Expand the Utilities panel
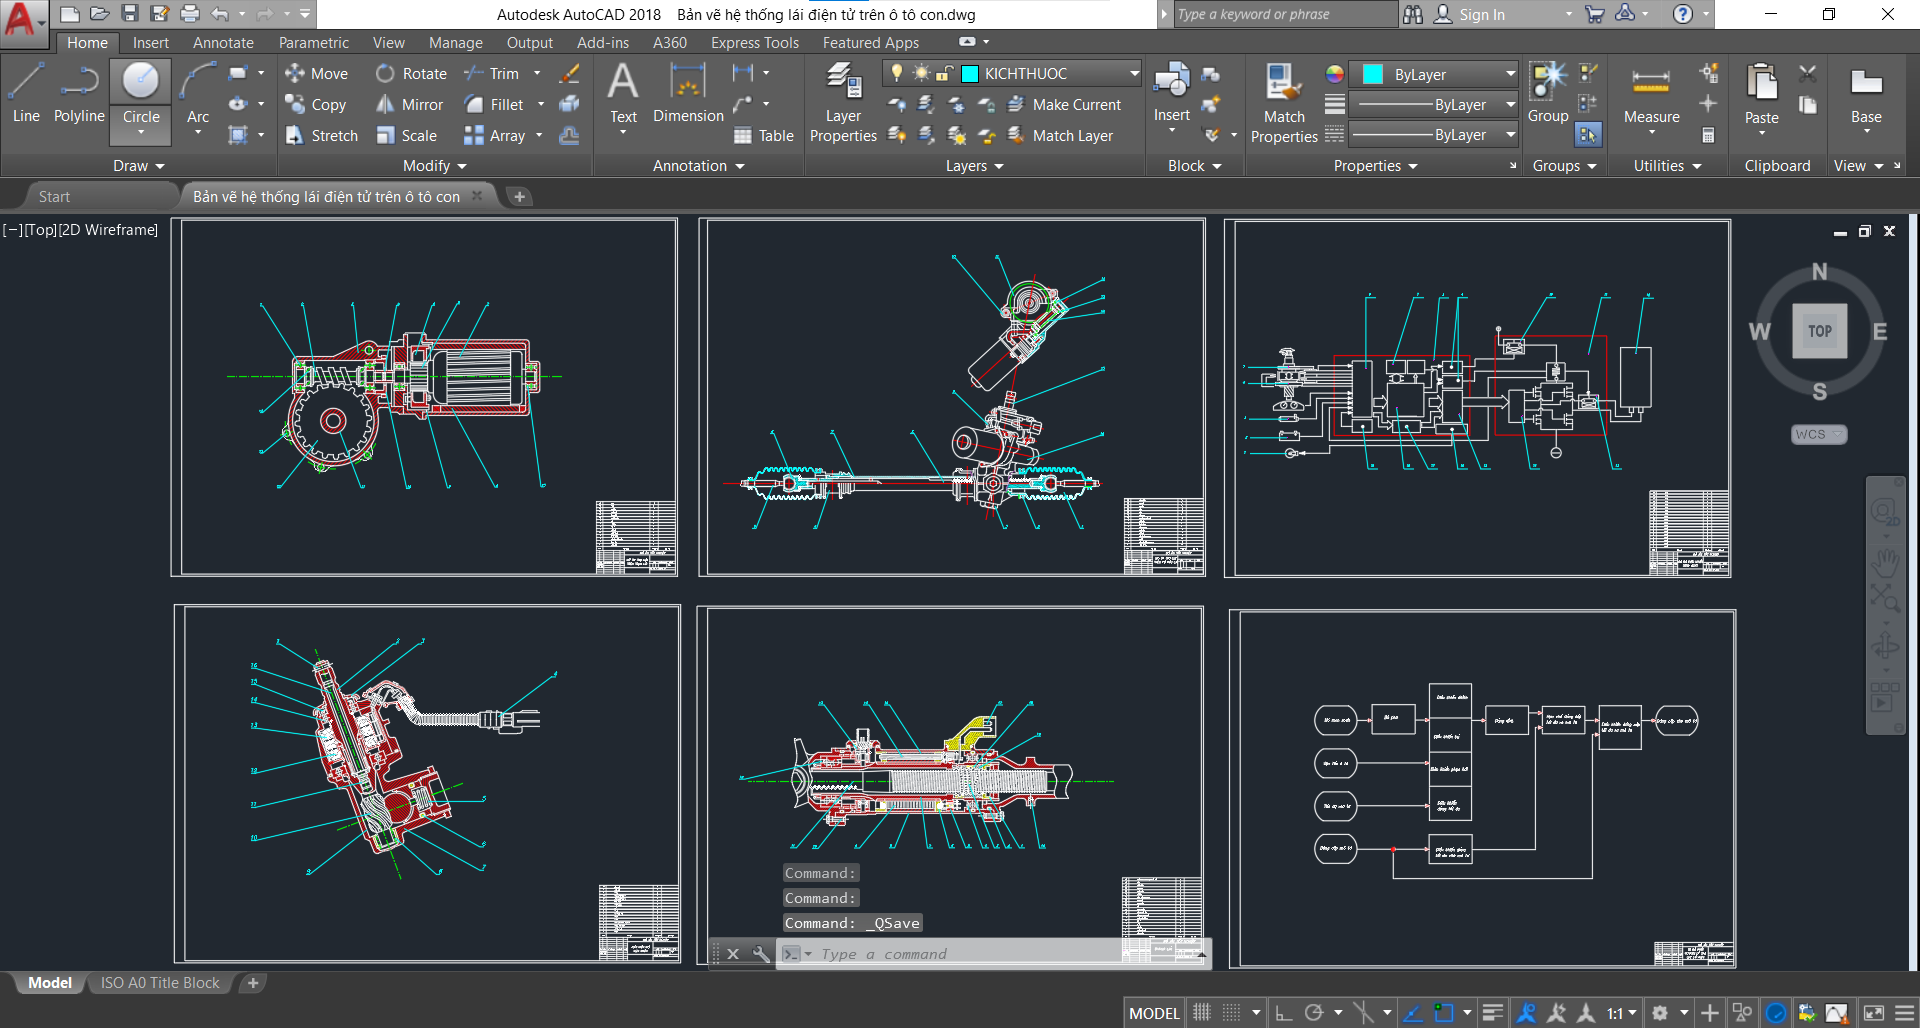 [1667, 165]
